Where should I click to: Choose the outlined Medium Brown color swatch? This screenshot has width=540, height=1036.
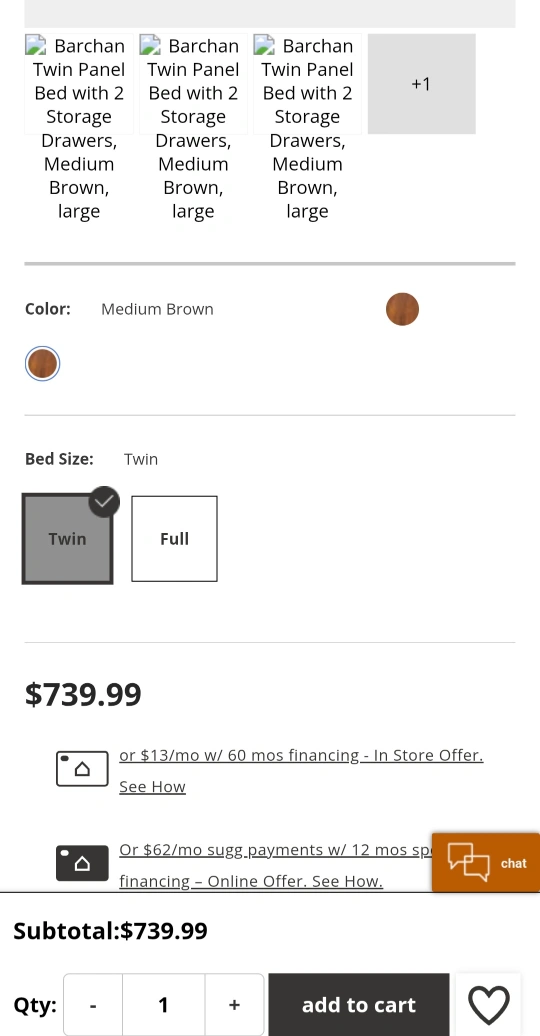[x=42, y=364]
